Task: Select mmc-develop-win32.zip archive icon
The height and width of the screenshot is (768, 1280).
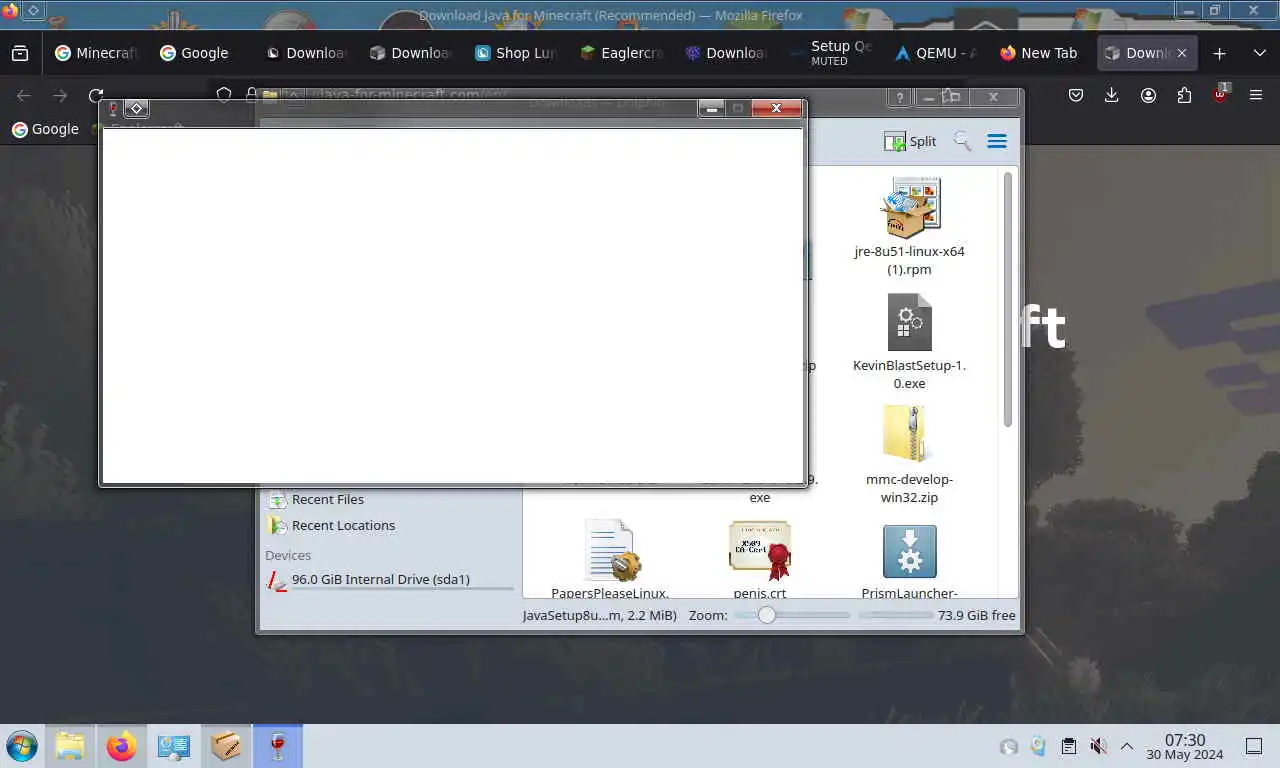Action: (x=905, y=434)
